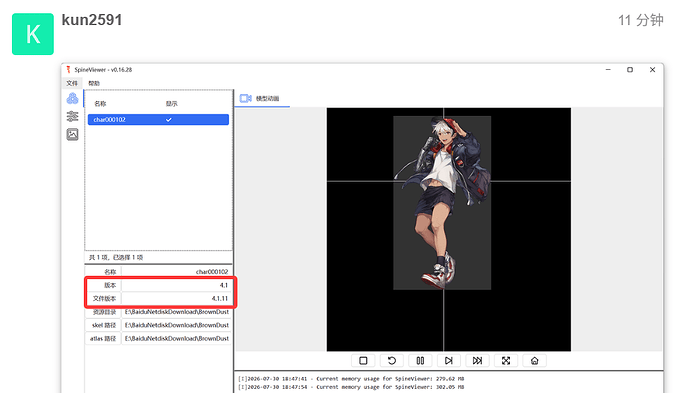Minimize the SpineViewer window

pos(608,70)
